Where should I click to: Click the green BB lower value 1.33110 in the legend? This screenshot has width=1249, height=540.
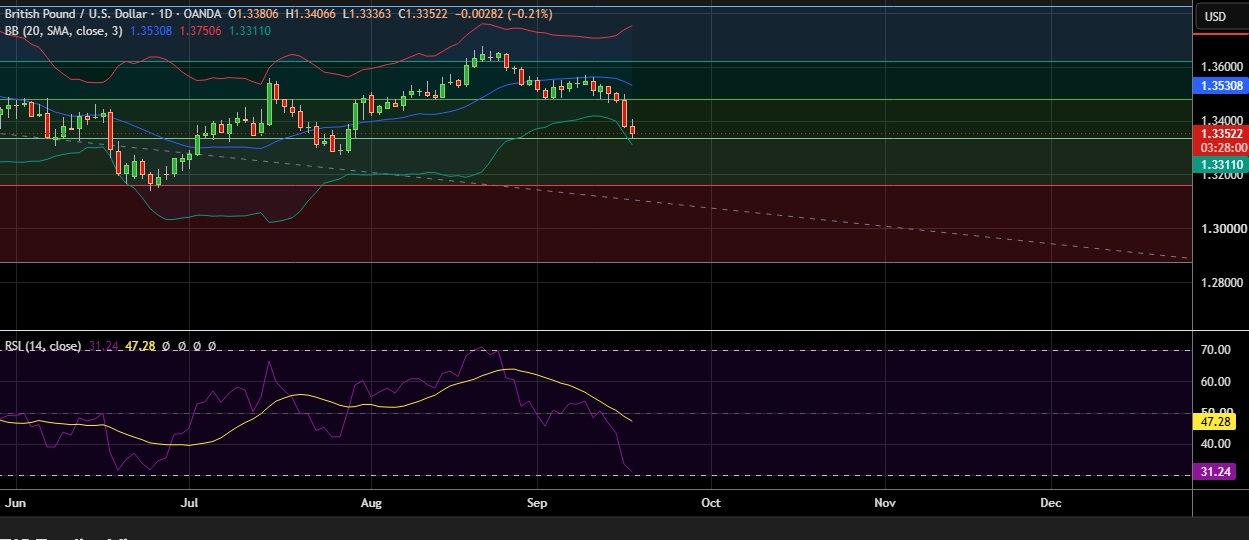pyautogui.click(x=251, y=31)
